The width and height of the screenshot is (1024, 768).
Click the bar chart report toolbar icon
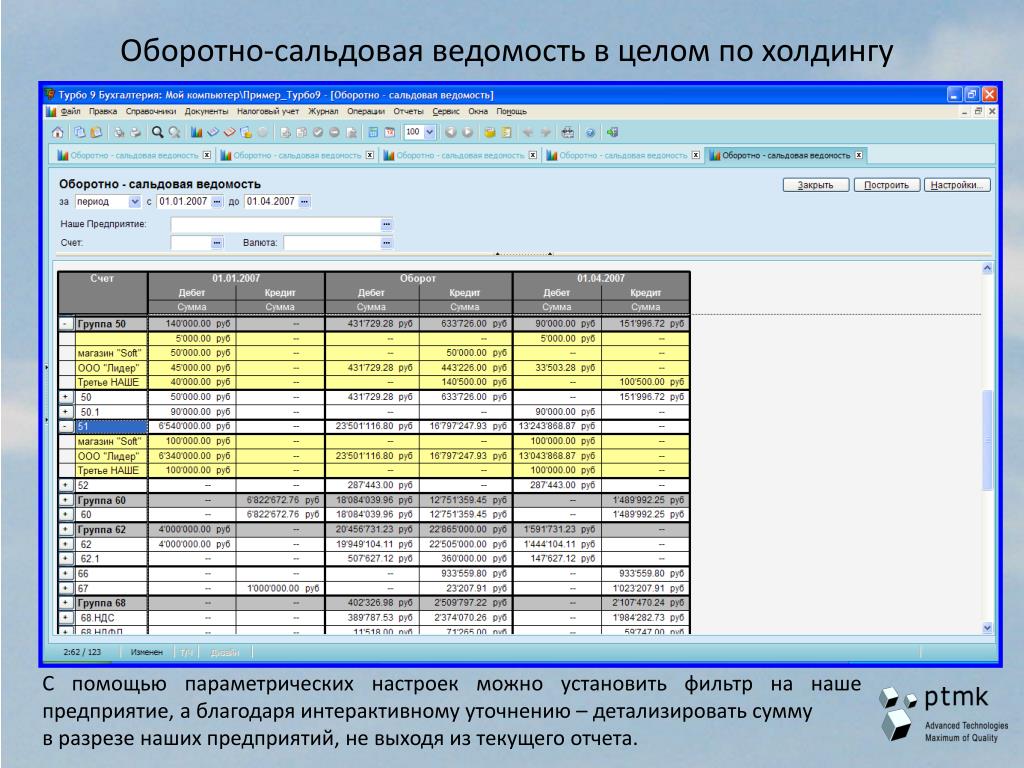pos(196,133)
